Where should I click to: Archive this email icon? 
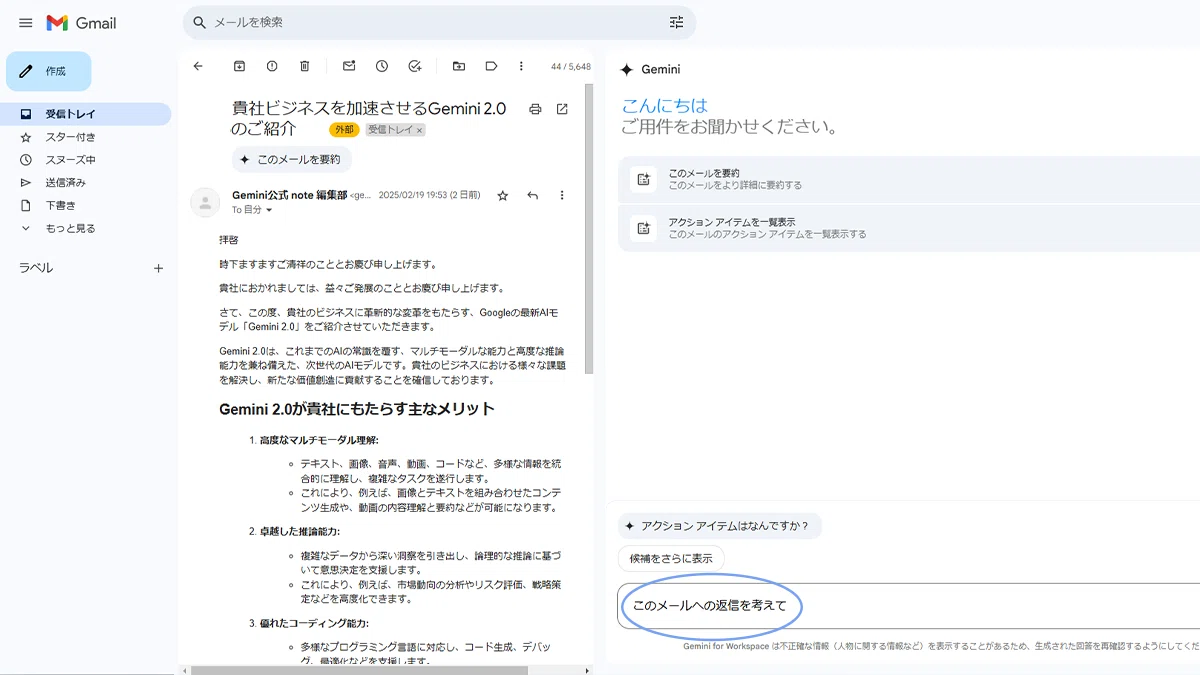click(239, 66)
